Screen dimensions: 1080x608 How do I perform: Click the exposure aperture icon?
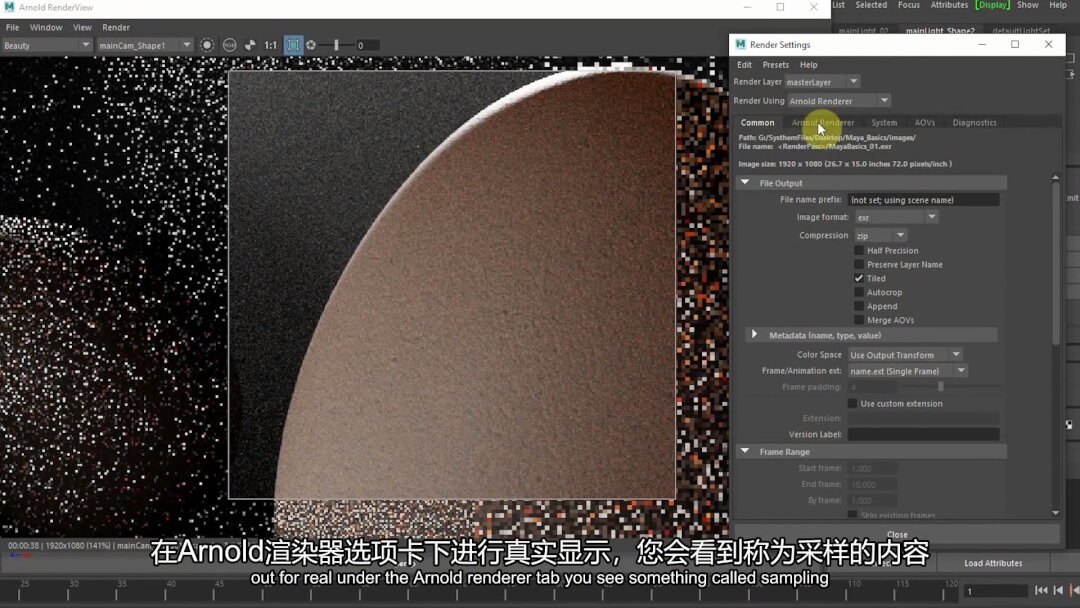click(311, 45)
